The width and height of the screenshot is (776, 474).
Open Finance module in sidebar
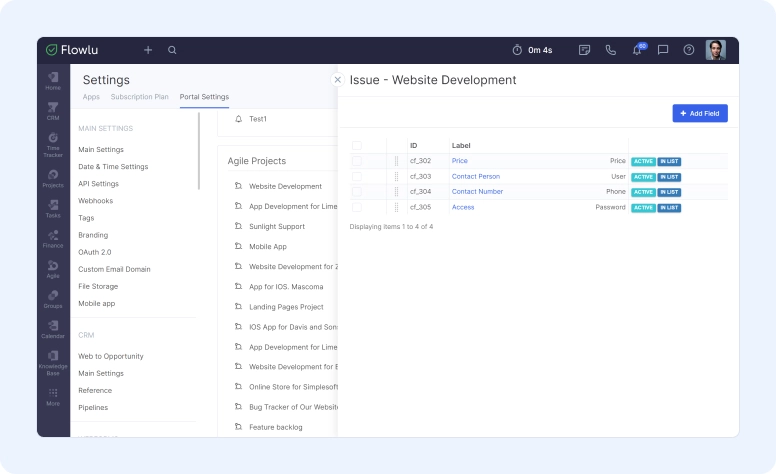(x=53, y=239)
